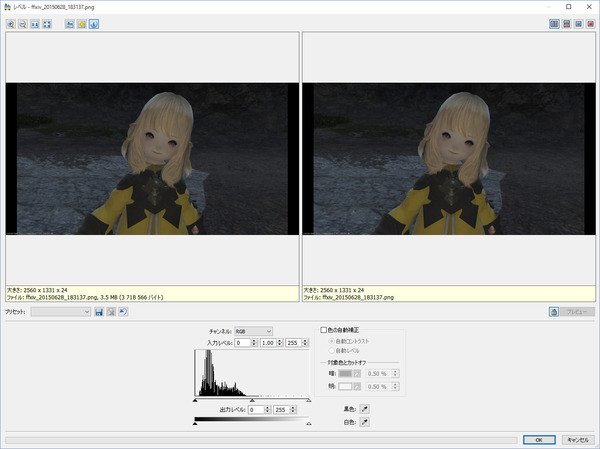Click the 暗 cutoff percentage field

pos(379,374)
